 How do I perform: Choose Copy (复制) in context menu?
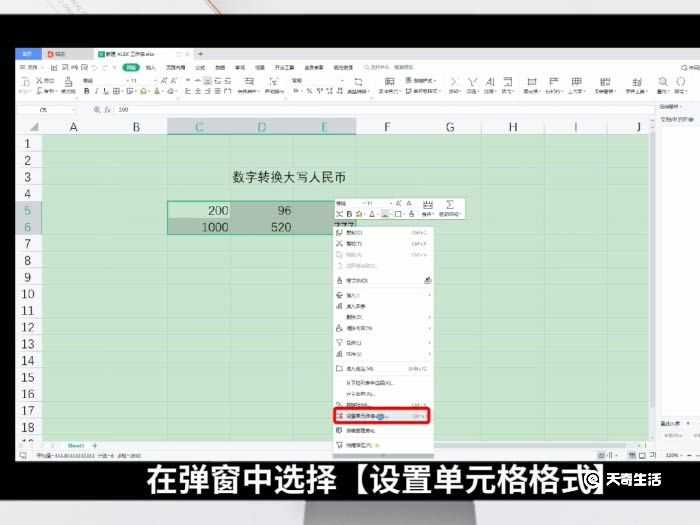point(383,233)
